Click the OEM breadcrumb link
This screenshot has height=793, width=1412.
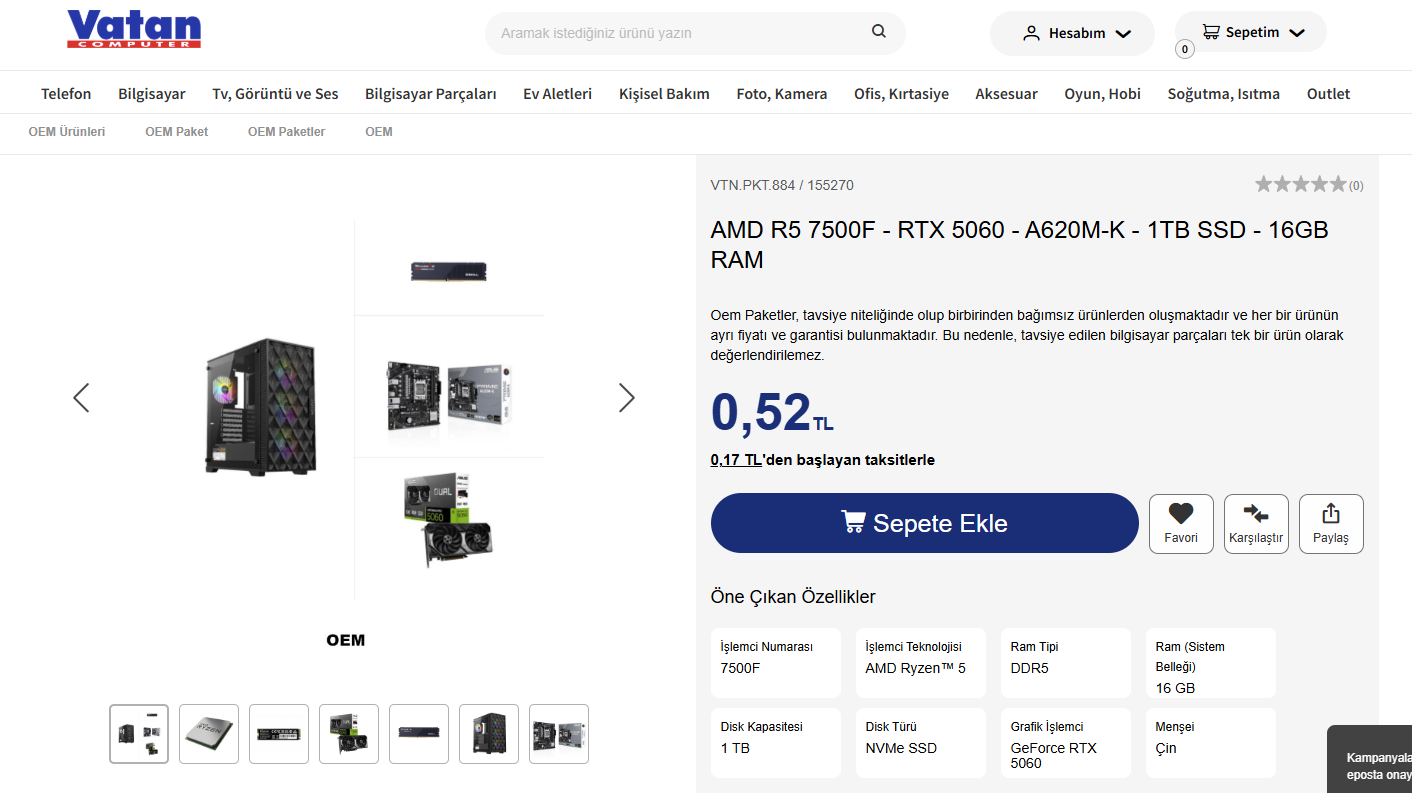pos(379,132)
